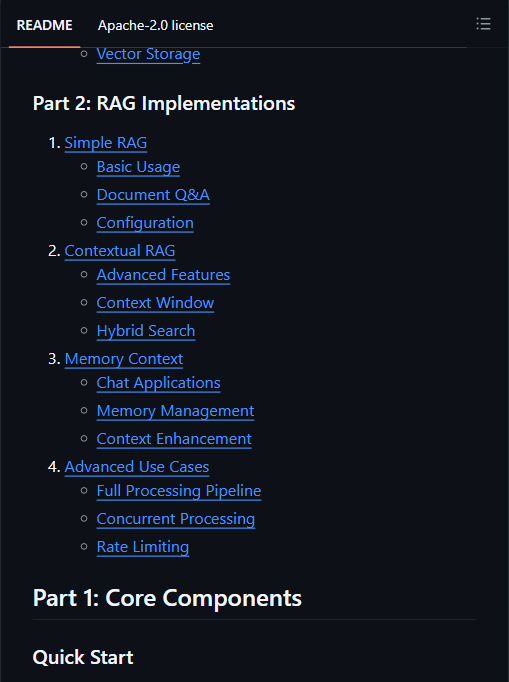
Task: Go to Advanced Features link
Action: click(x=163, y=275)
